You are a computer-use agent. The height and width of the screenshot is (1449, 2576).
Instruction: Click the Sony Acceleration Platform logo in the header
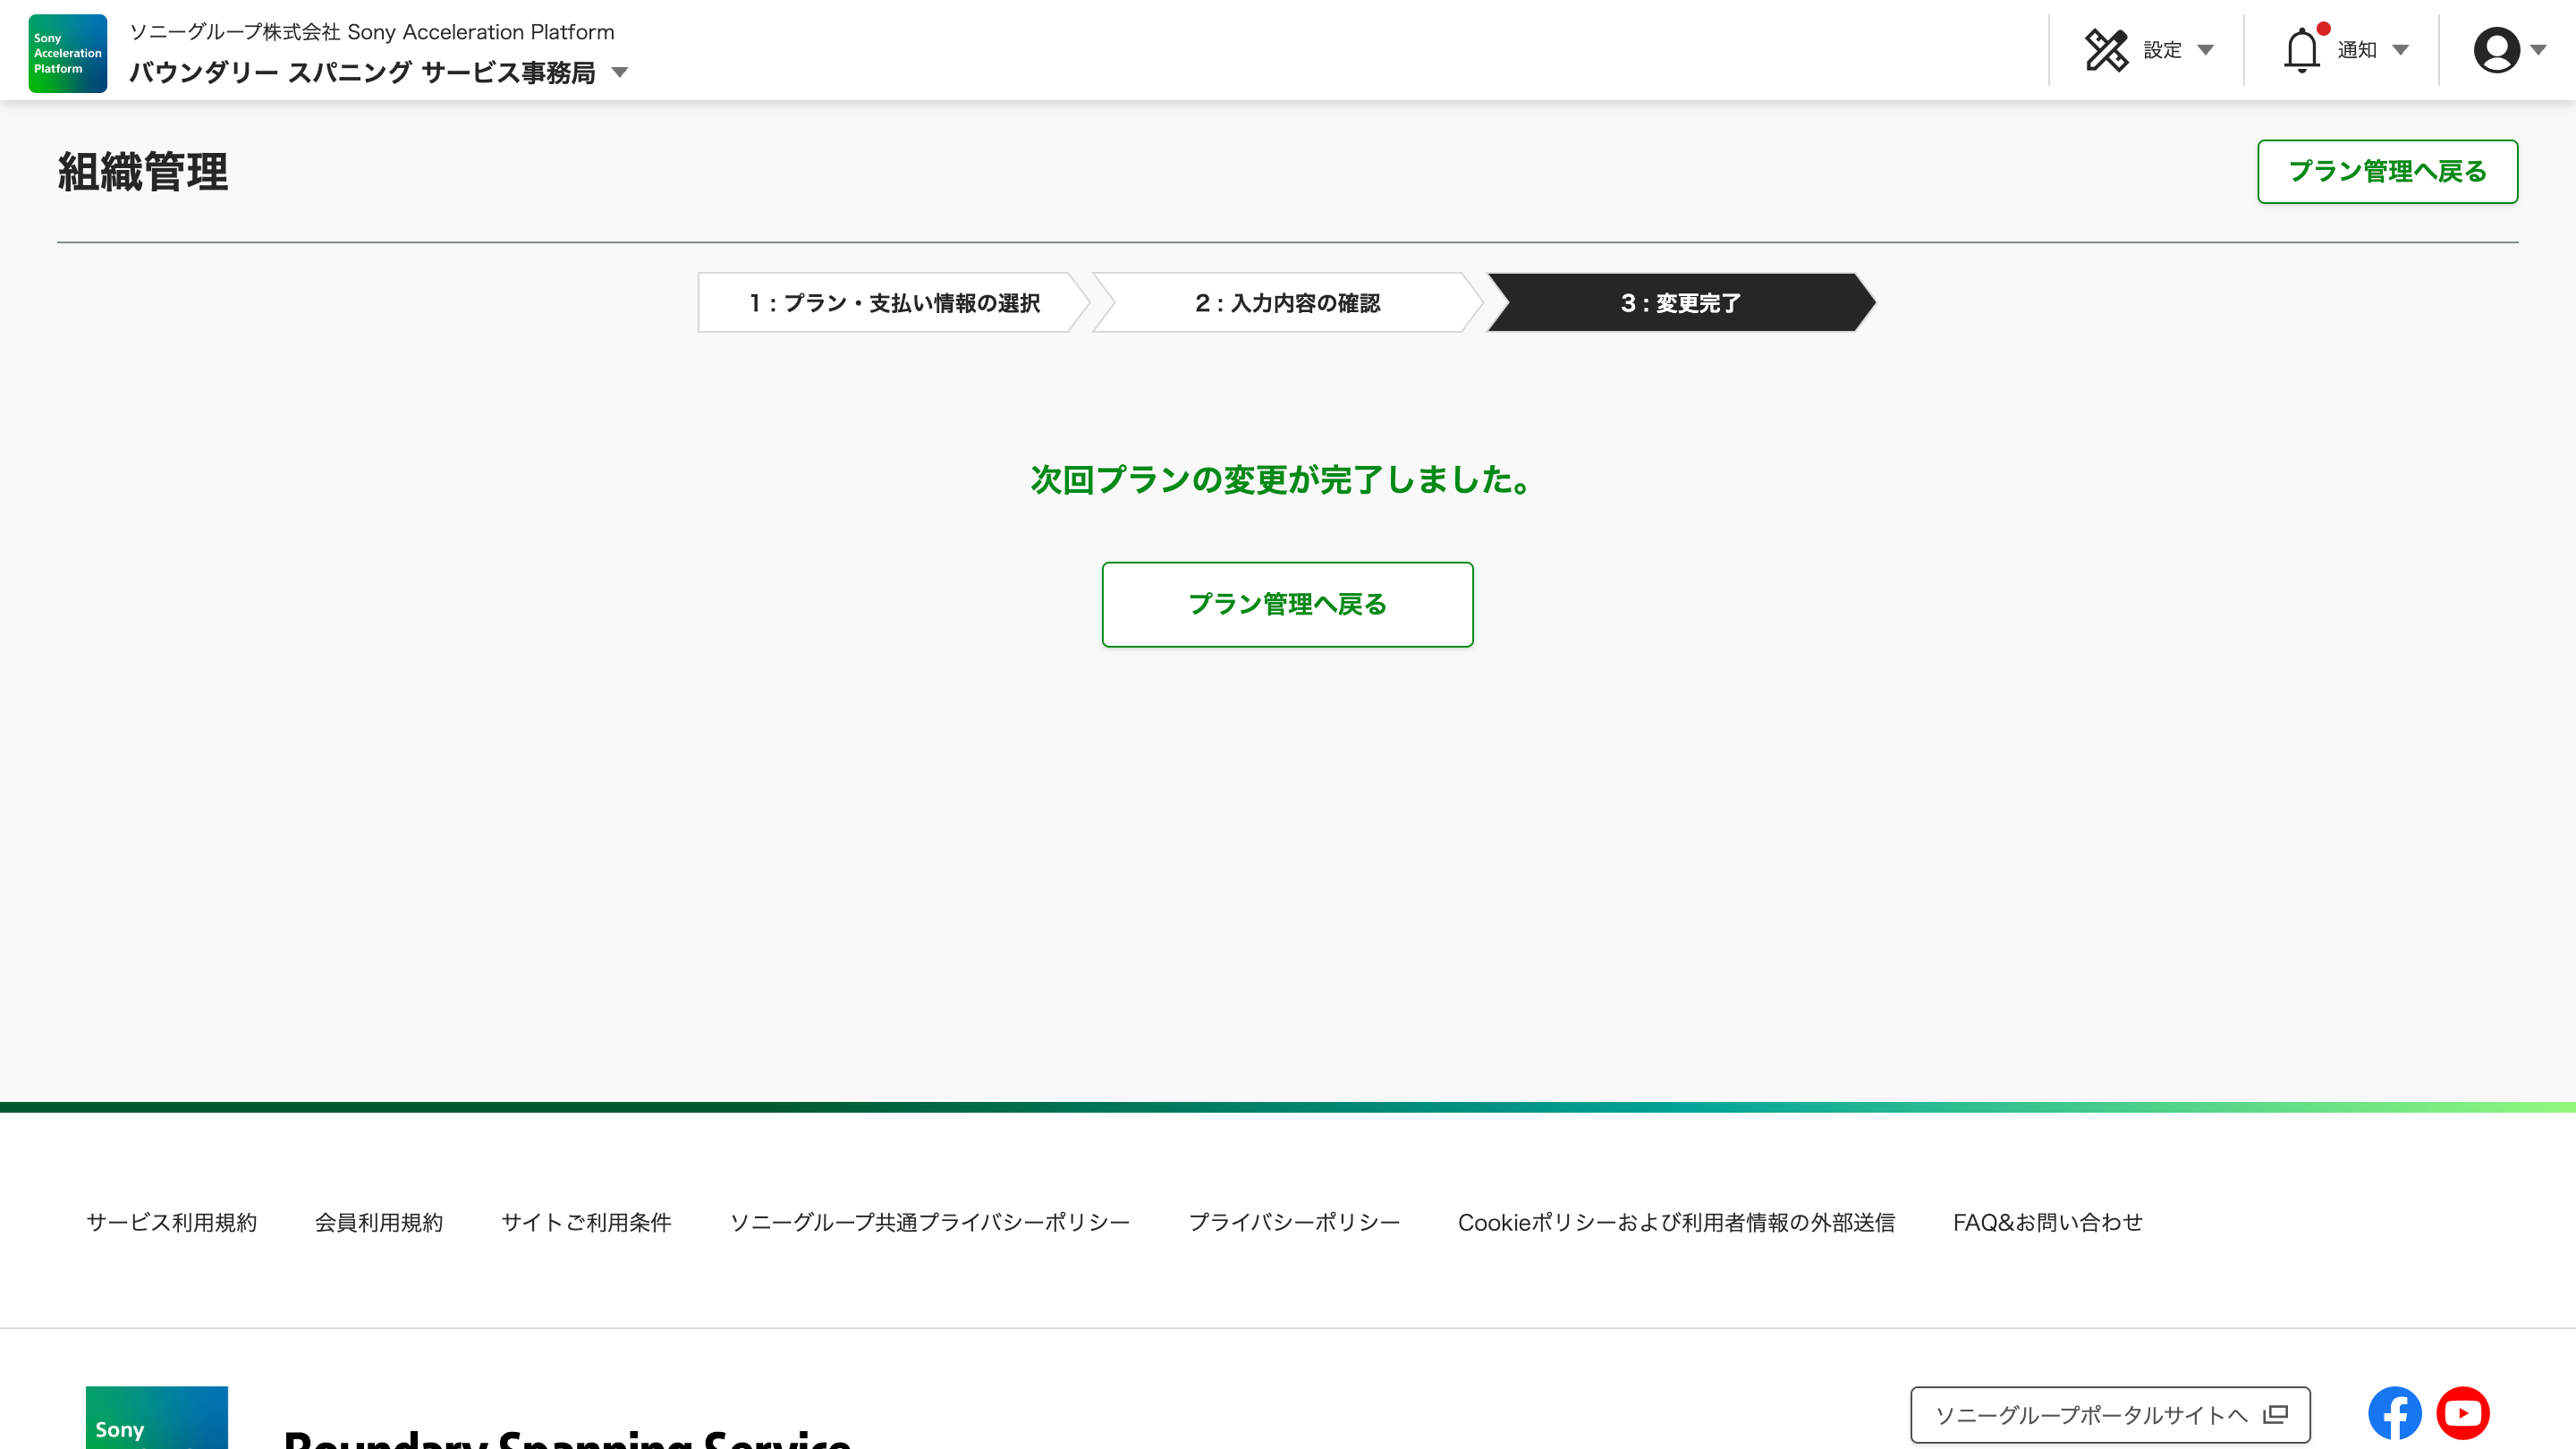[x=67, y=53]
